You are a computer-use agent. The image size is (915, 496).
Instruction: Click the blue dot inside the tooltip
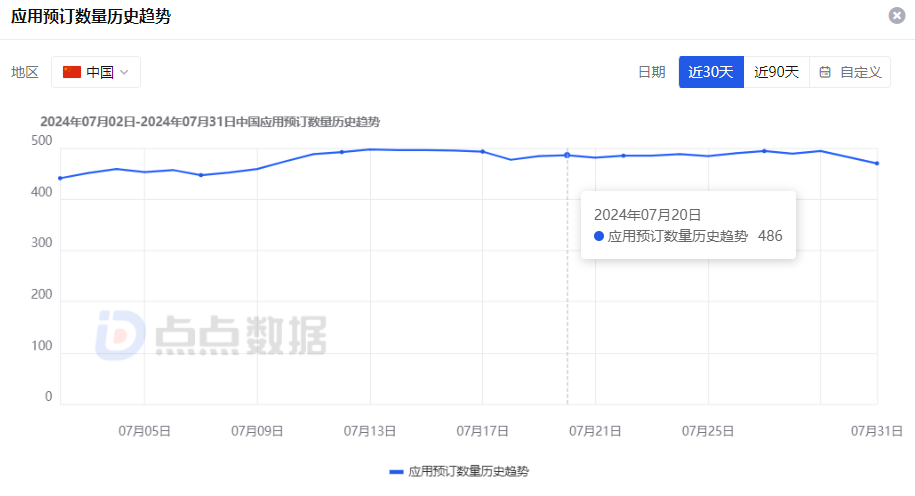point(599,236)
